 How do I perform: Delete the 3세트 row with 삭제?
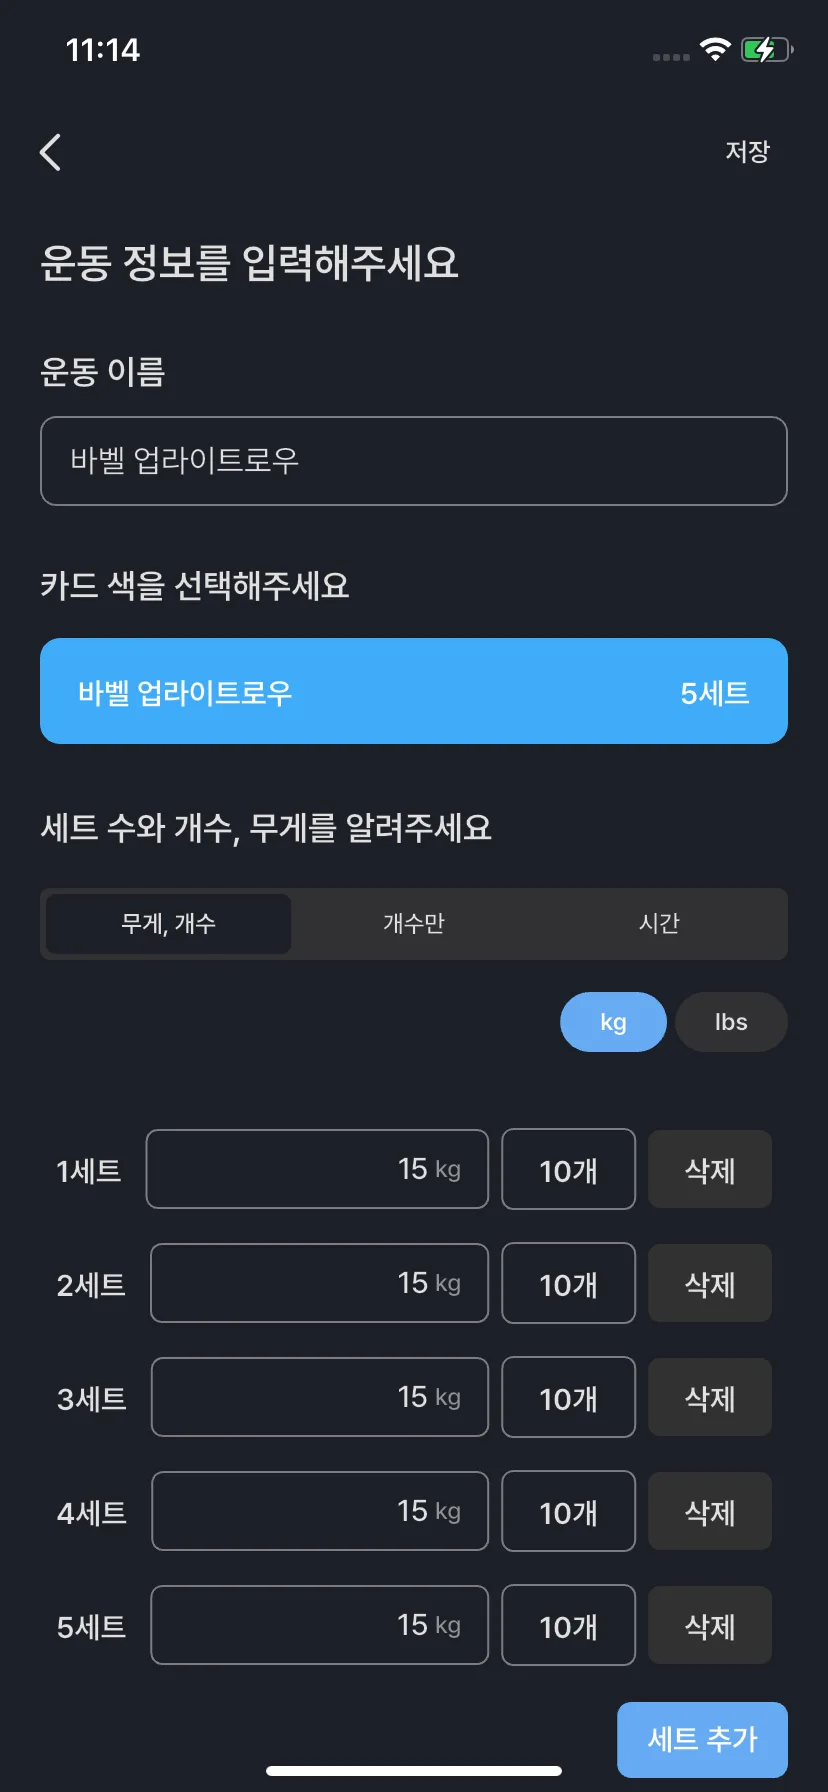(710, 1397)
